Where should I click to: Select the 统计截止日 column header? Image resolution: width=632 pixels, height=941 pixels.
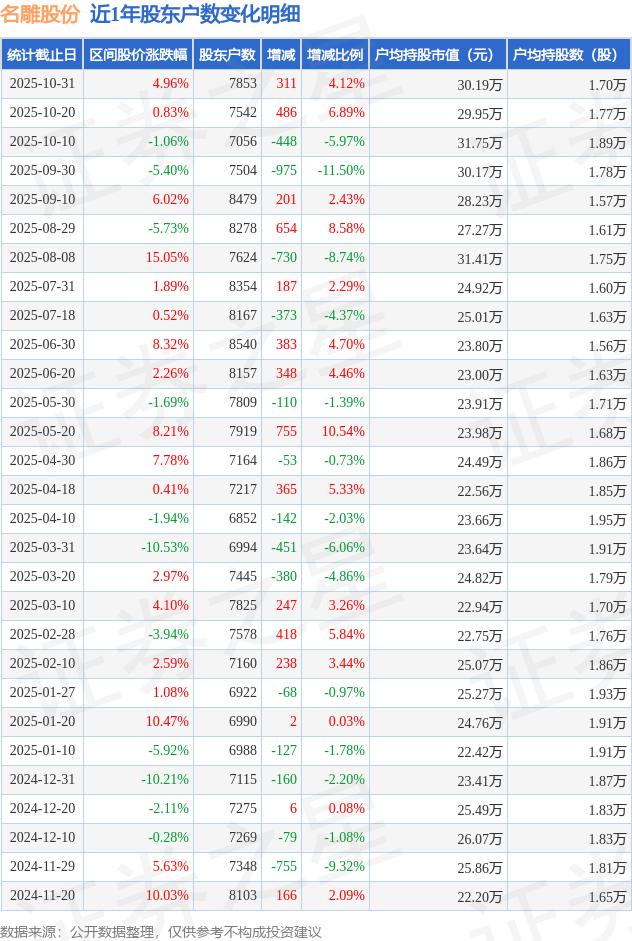coord(42,55)
